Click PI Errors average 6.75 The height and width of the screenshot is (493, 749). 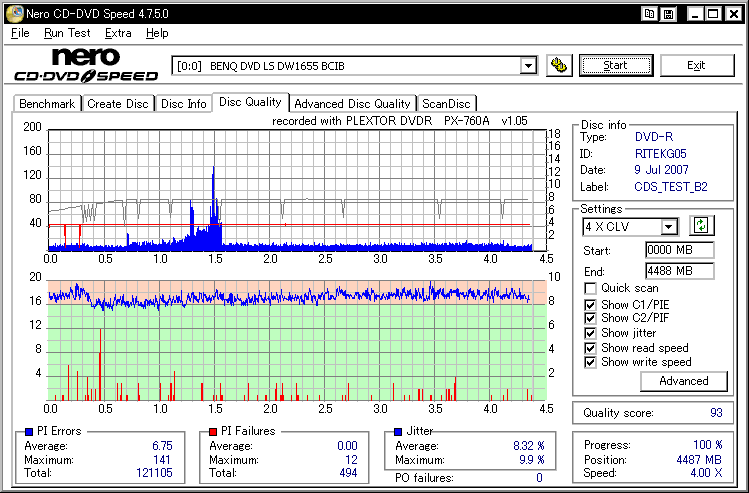click(162, 446)
